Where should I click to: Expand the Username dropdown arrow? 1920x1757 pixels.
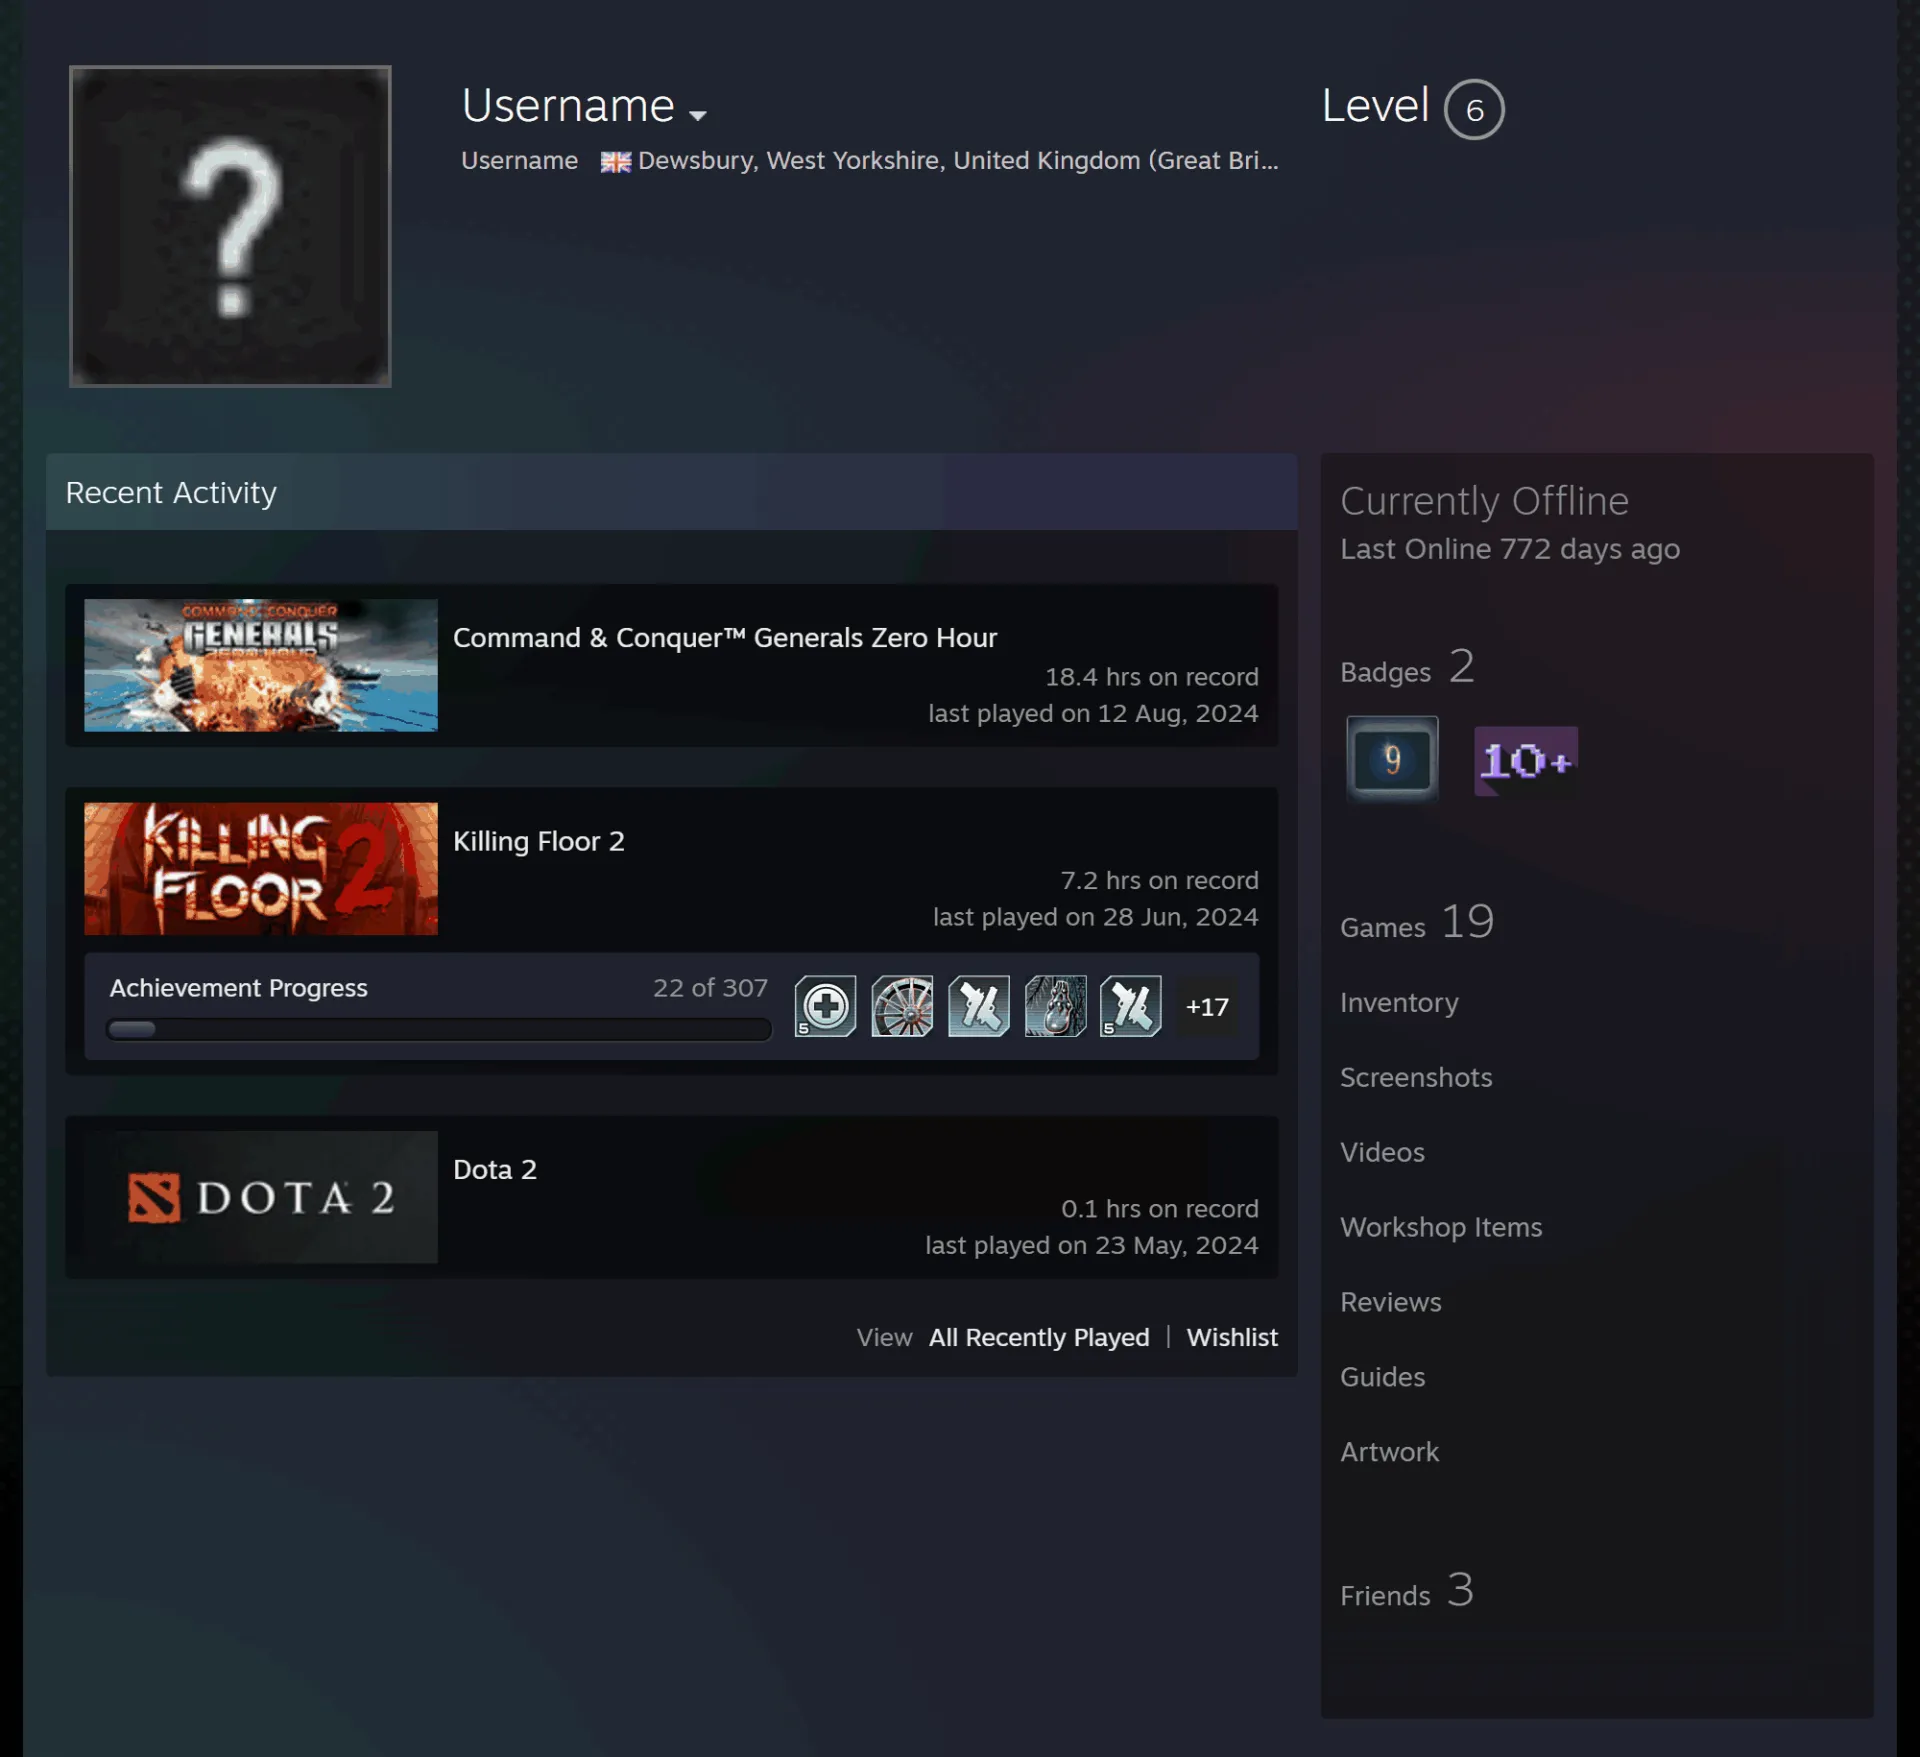click(x=698, y=115)
